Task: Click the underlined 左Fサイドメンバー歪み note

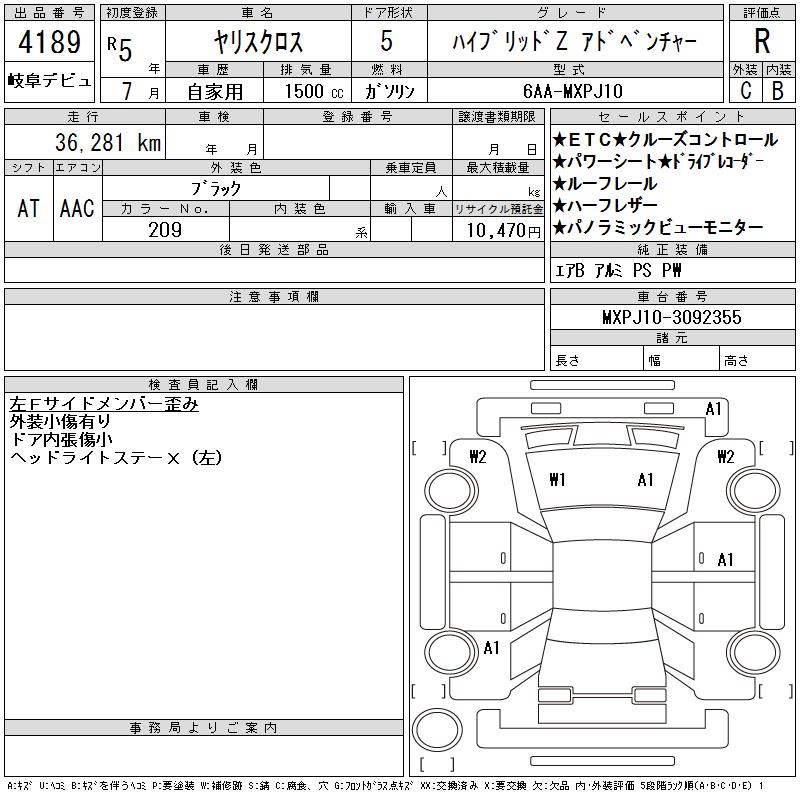Action: click(x=104, y=404)
